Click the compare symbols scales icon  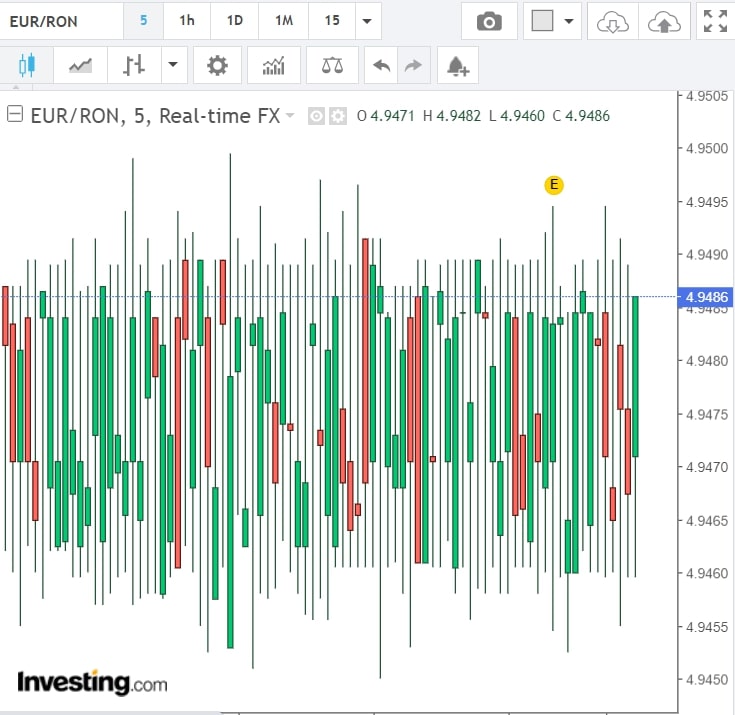[332, 66]
